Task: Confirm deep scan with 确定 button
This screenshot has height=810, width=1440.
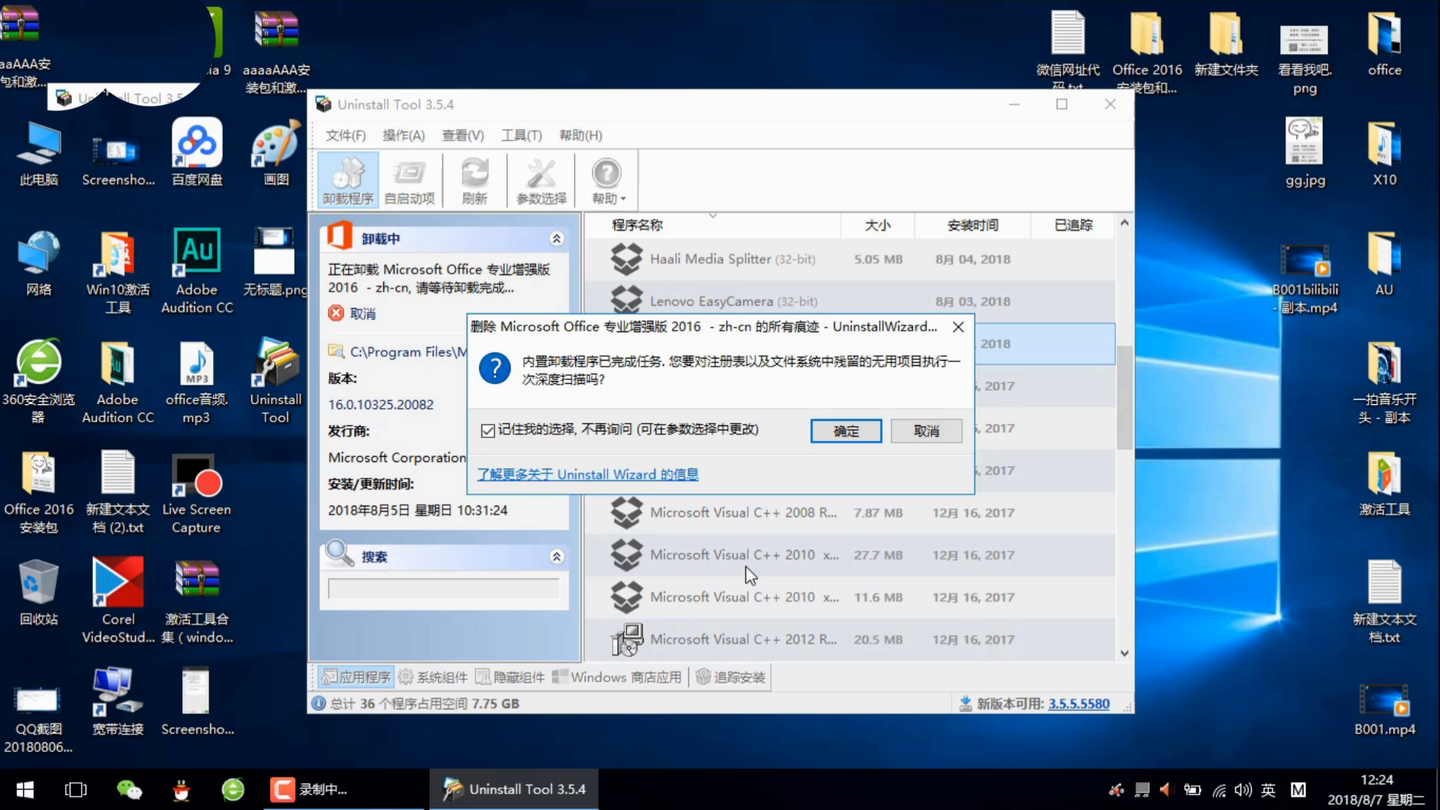Action: [846, 431]
